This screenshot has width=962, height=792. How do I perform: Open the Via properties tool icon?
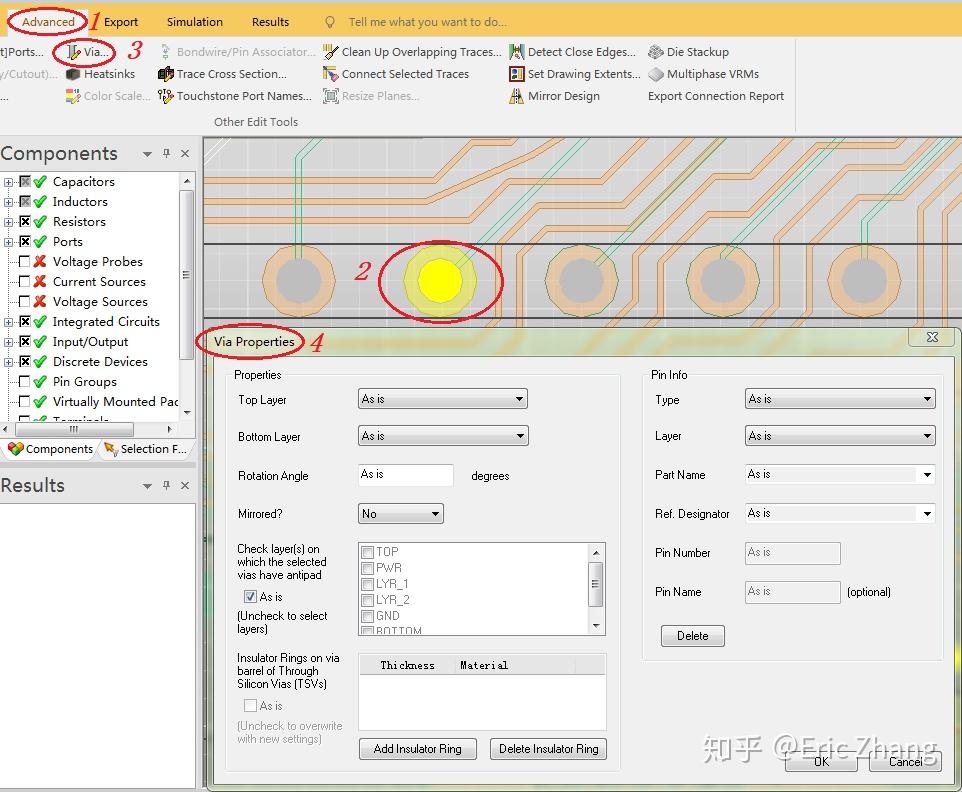click(74, 52)
